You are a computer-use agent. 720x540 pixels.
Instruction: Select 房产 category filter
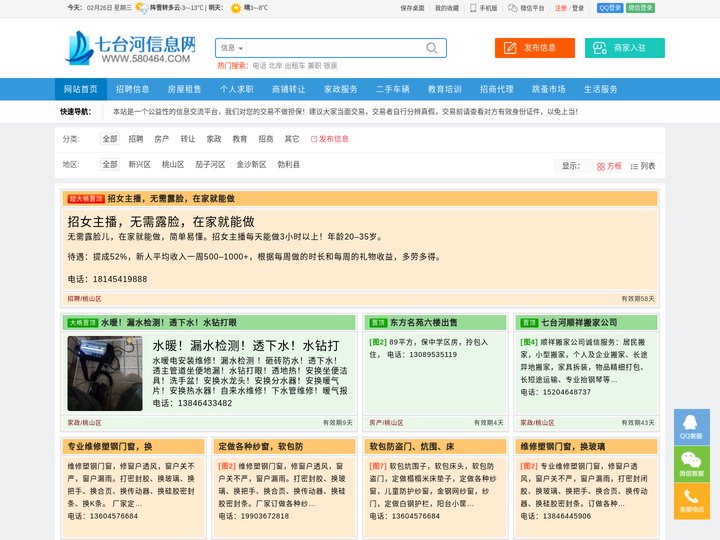coord(162,139)
